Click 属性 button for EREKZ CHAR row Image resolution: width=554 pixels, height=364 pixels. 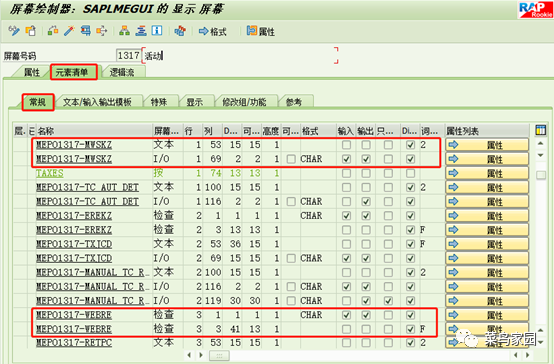pos(487,216)
